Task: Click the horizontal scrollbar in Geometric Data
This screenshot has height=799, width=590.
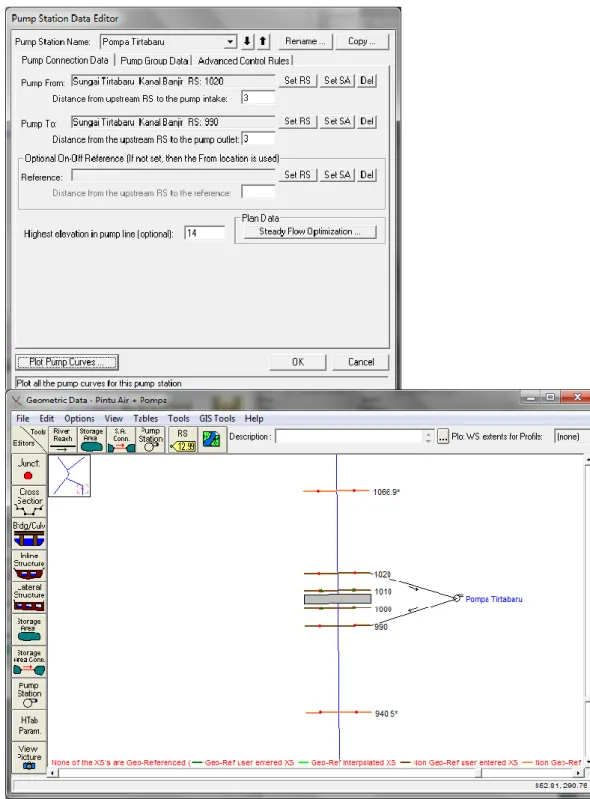Action: click(317, 773)
